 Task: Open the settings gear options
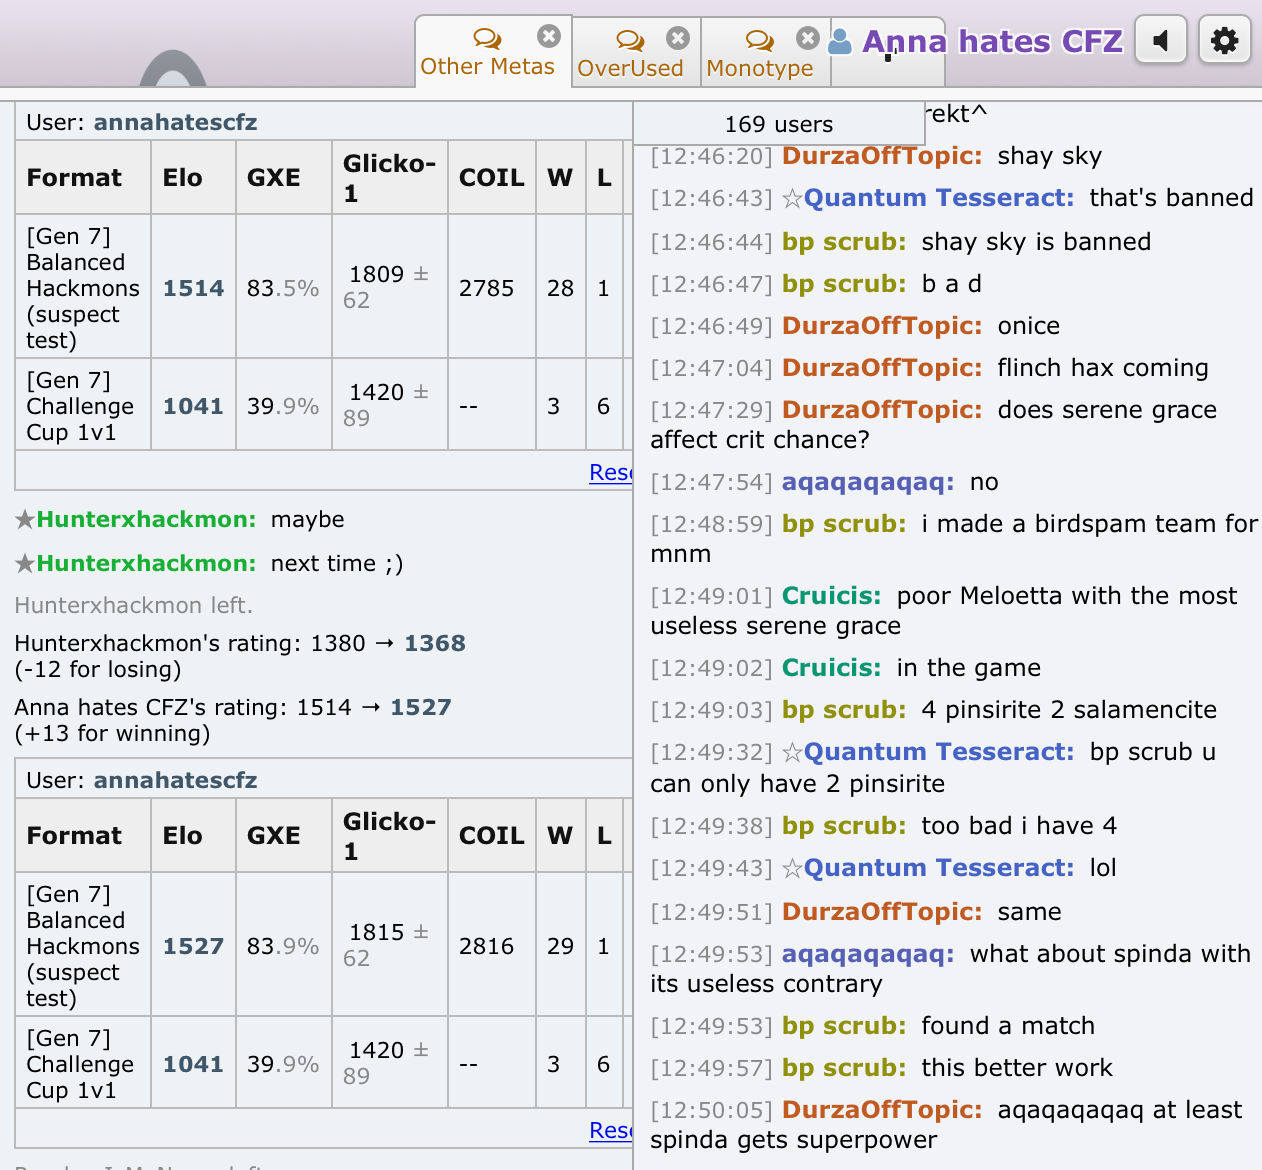click(x=1224, y=41)
